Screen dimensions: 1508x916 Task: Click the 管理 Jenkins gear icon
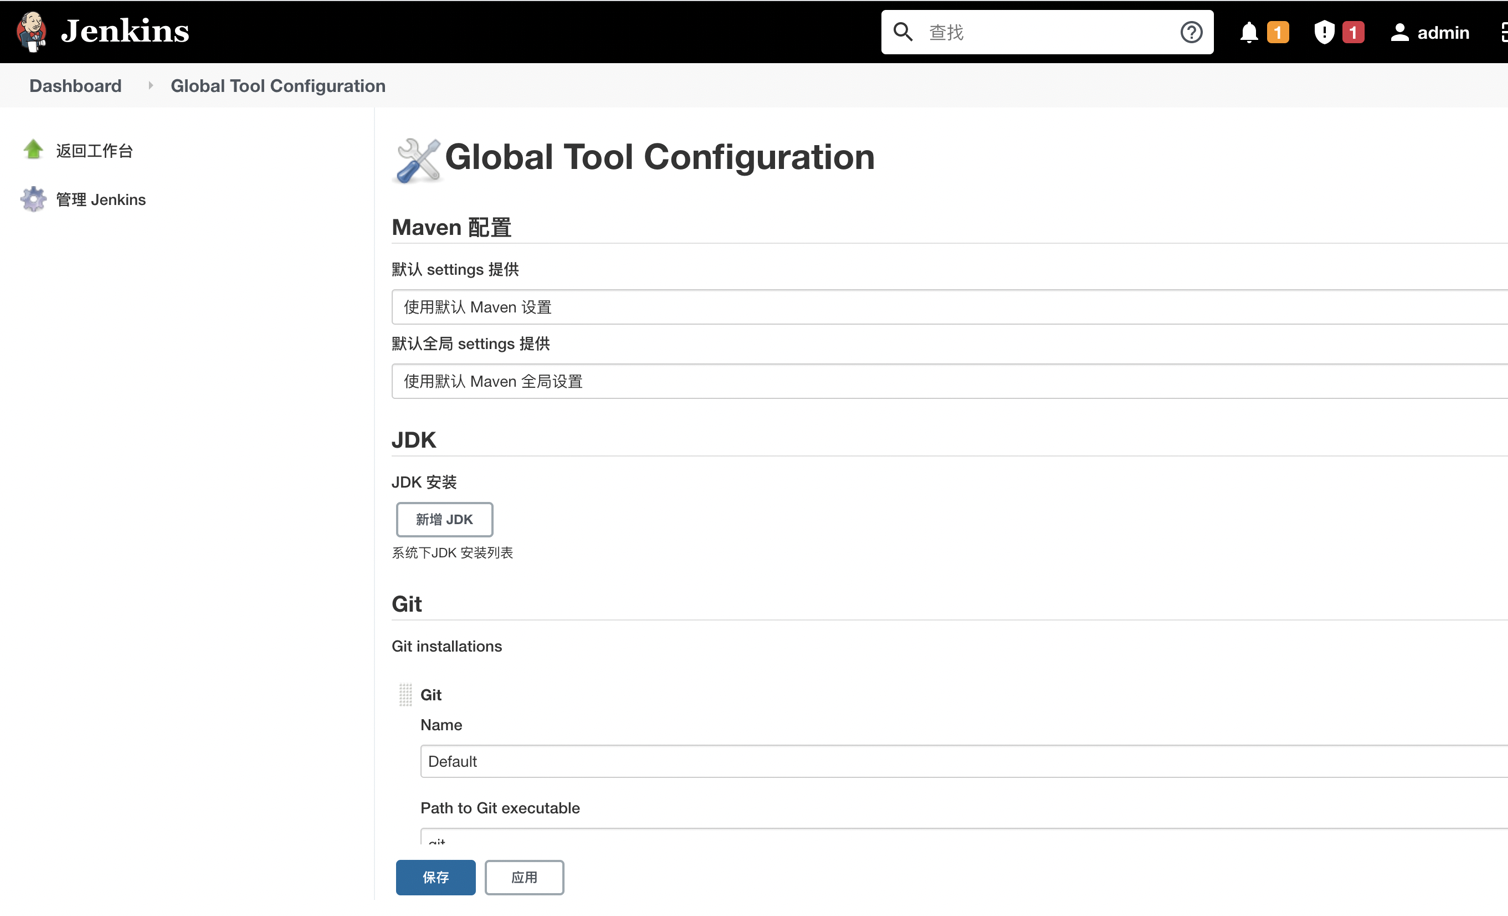pyautogui.click(x=34, y=199)
